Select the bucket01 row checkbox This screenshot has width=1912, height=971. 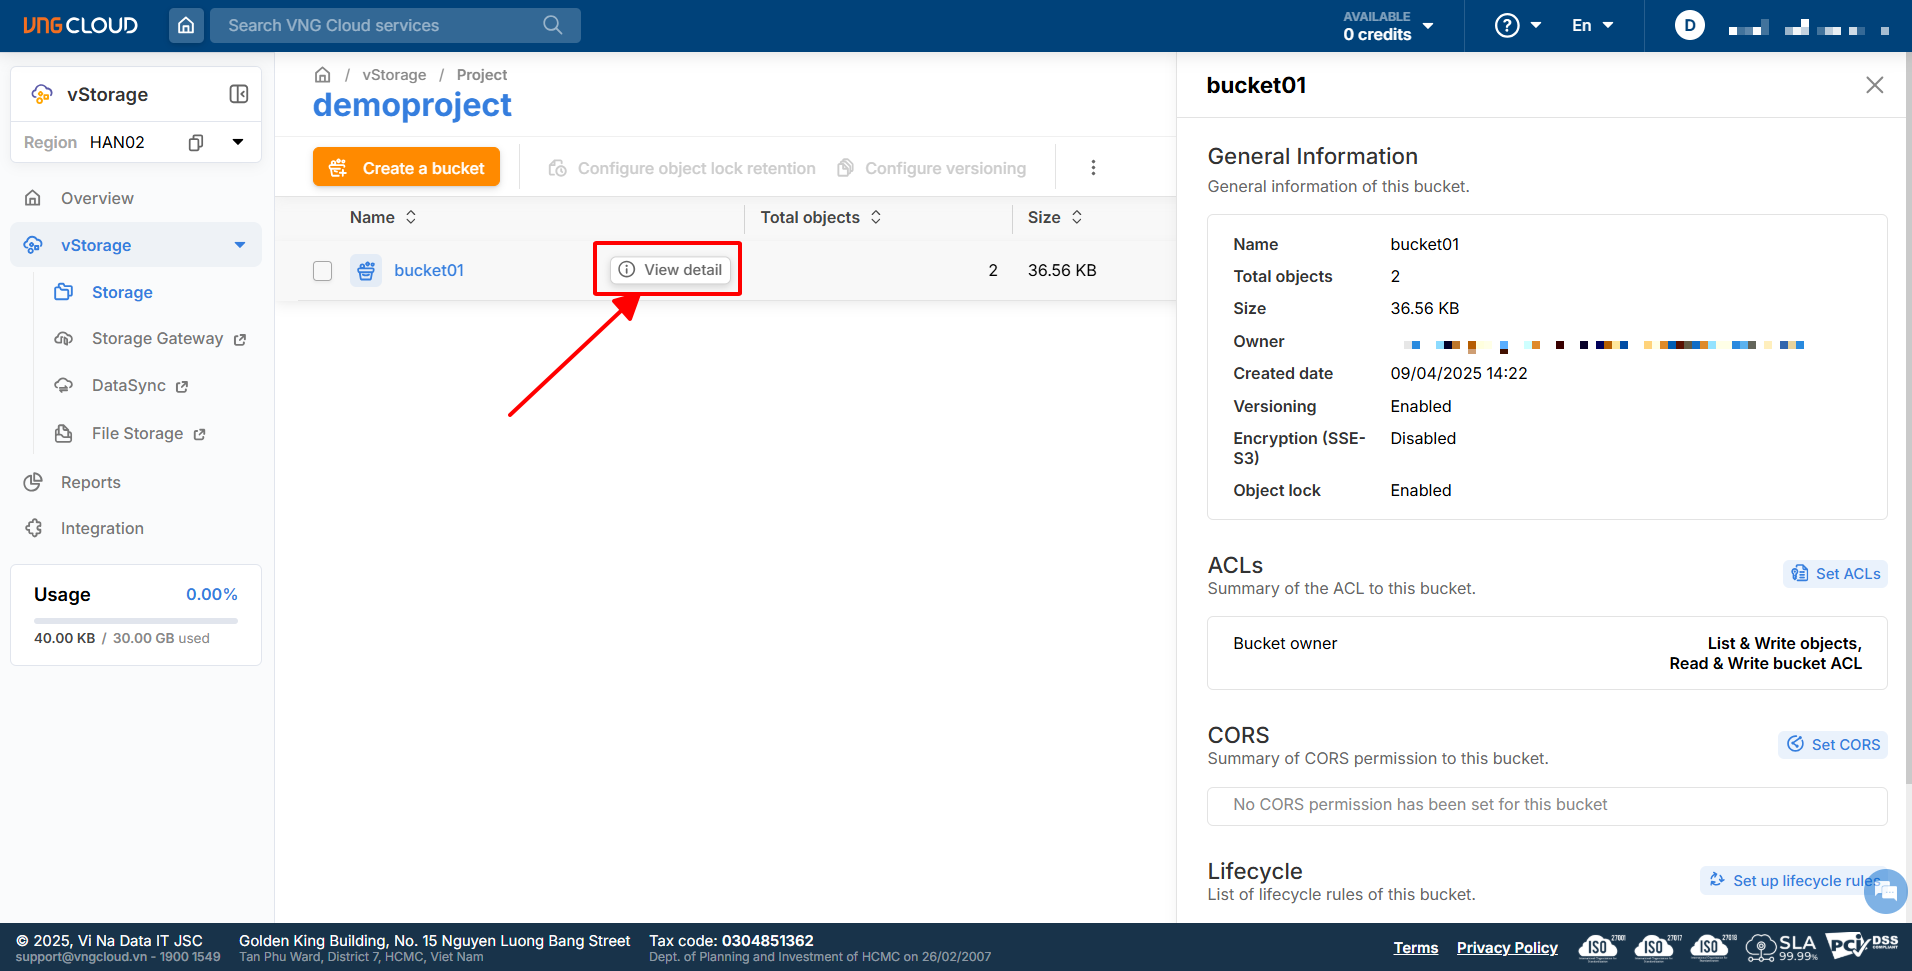point(322,271)
